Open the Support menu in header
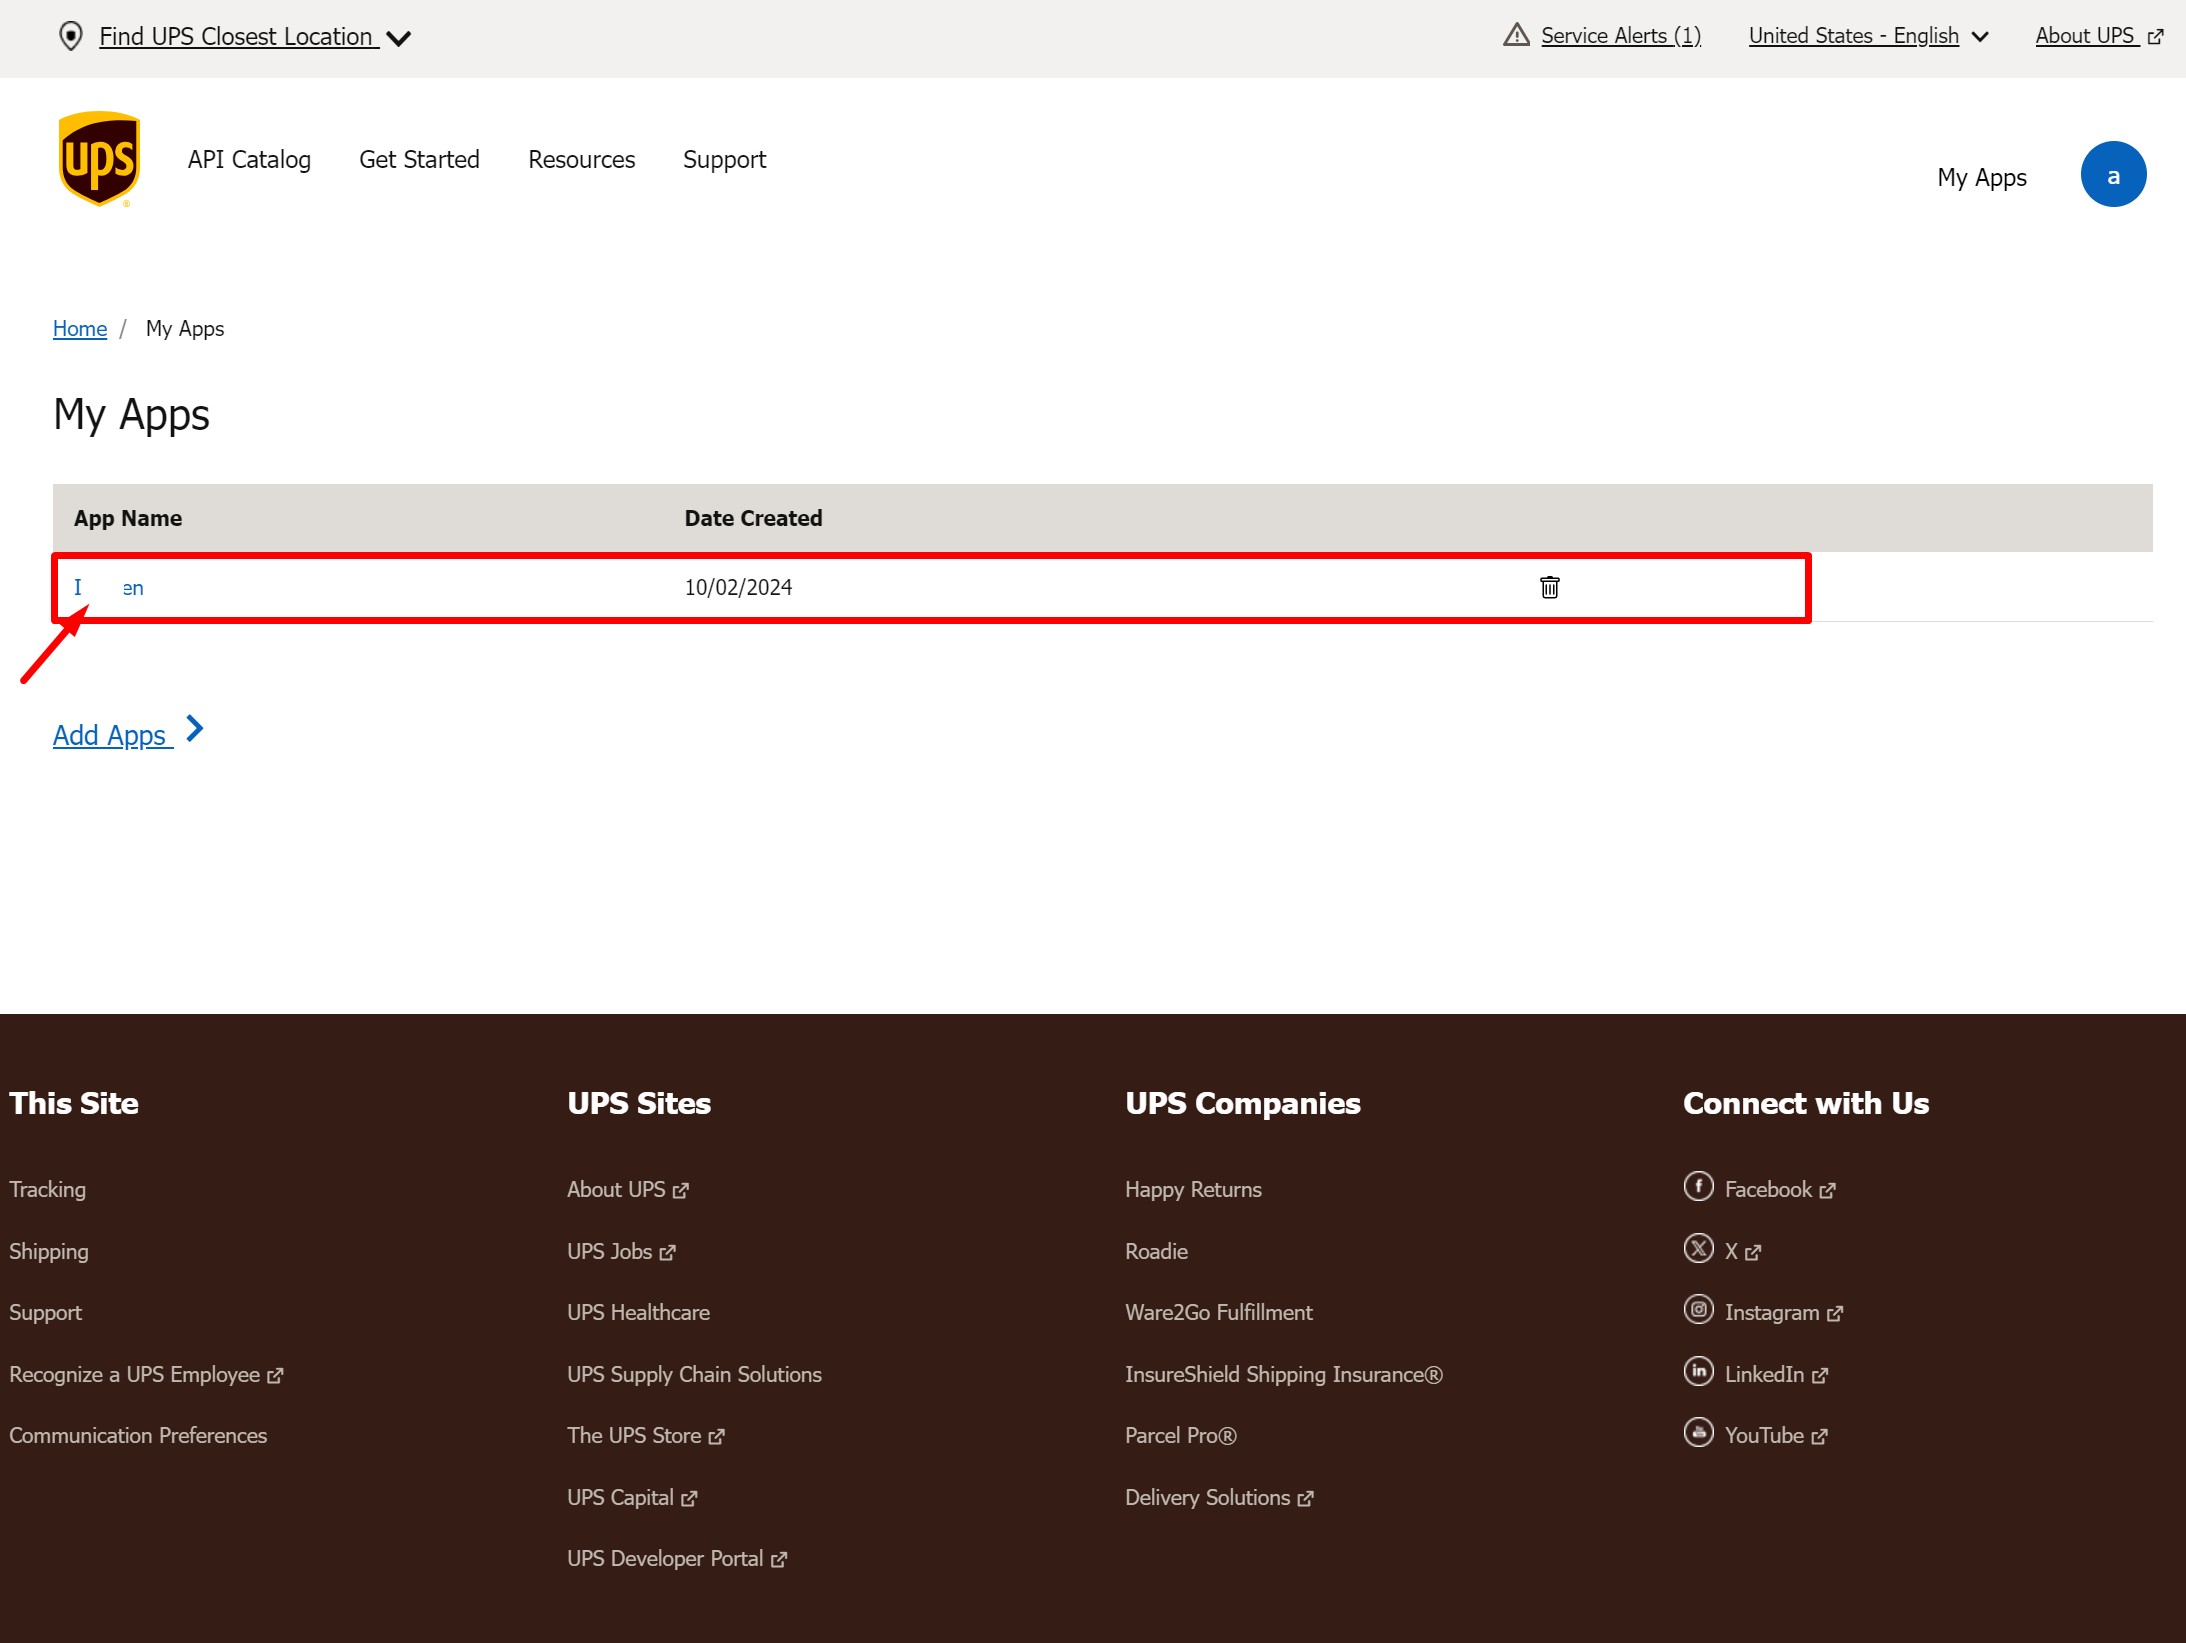 coord(724,160)
